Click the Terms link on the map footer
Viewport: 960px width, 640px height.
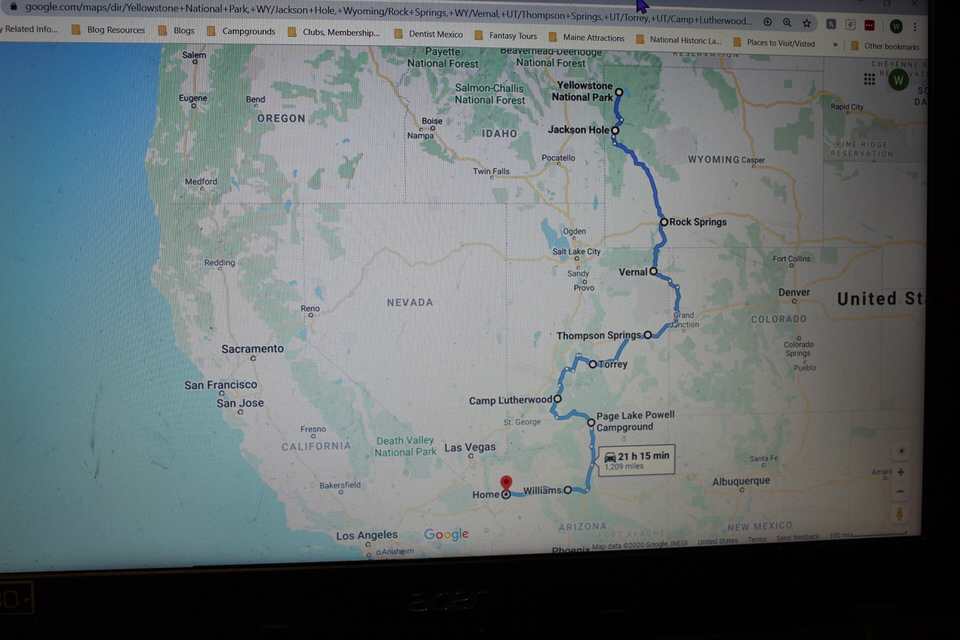click(757, 540)
